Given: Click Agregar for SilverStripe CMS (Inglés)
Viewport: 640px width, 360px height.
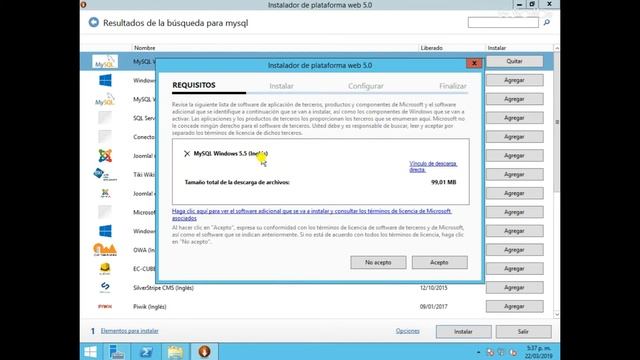Looking at the screenshot, I should coord(514,287).
